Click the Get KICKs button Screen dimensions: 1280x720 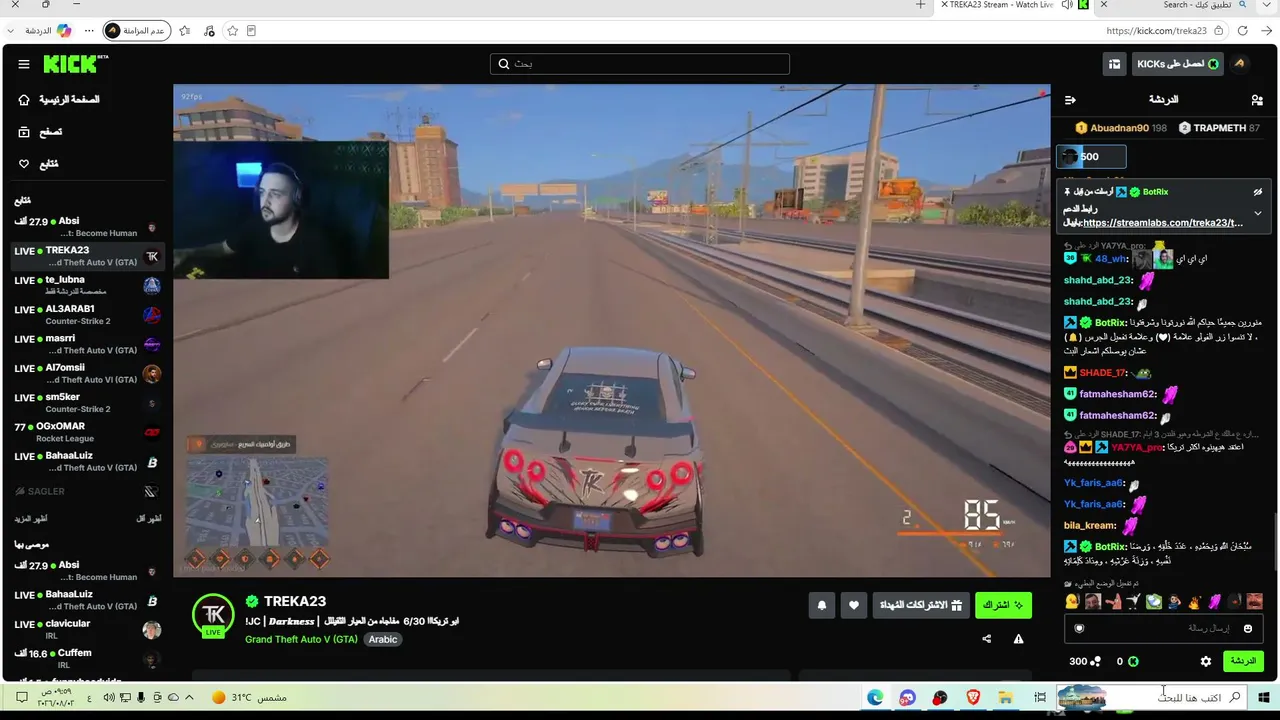[1176, 64]
